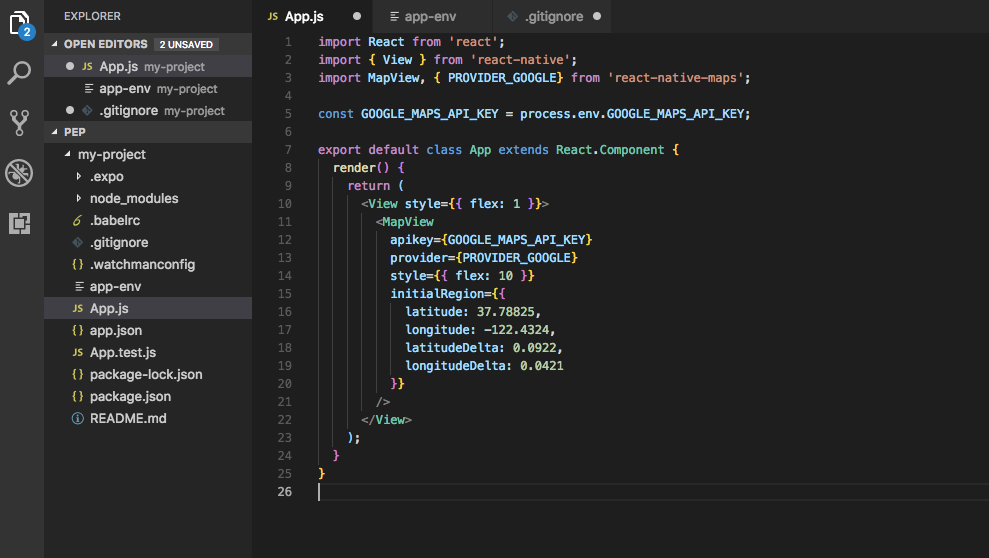Screen dimensions: 989x558
Task: Collapse the PEP workspace section
Action: (x=54, y=132)
